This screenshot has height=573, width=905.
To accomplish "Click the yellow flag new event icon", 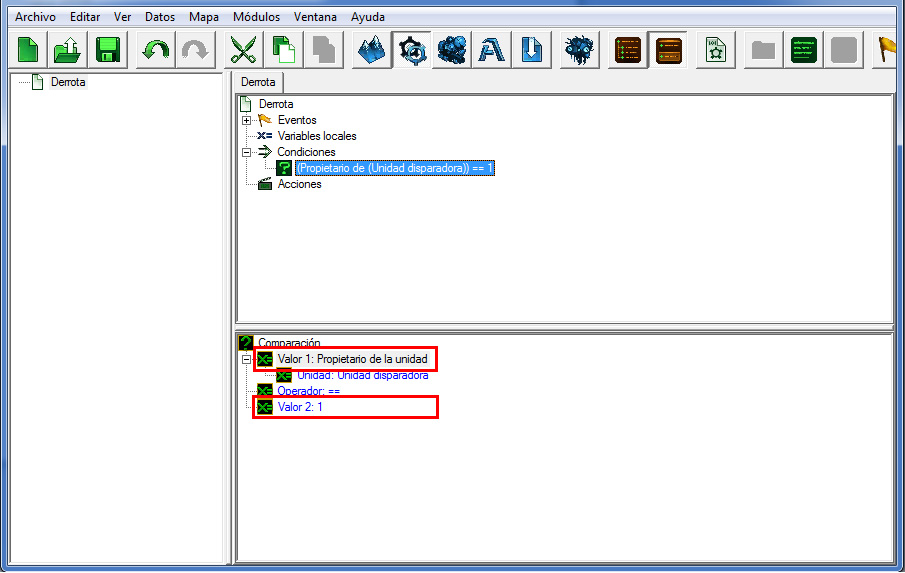I will (887, 50).
